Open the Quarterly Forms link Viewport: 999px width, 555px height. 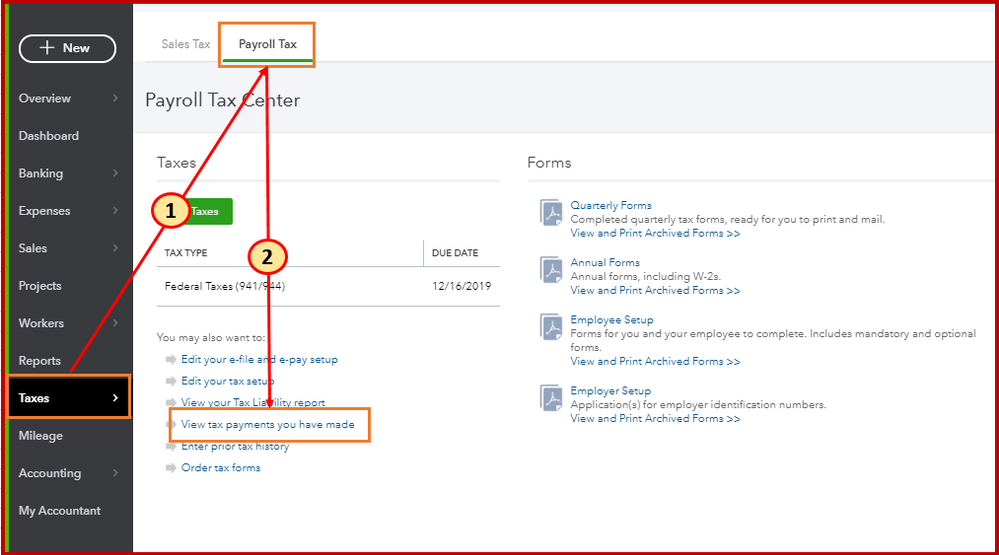coord(611,205)
